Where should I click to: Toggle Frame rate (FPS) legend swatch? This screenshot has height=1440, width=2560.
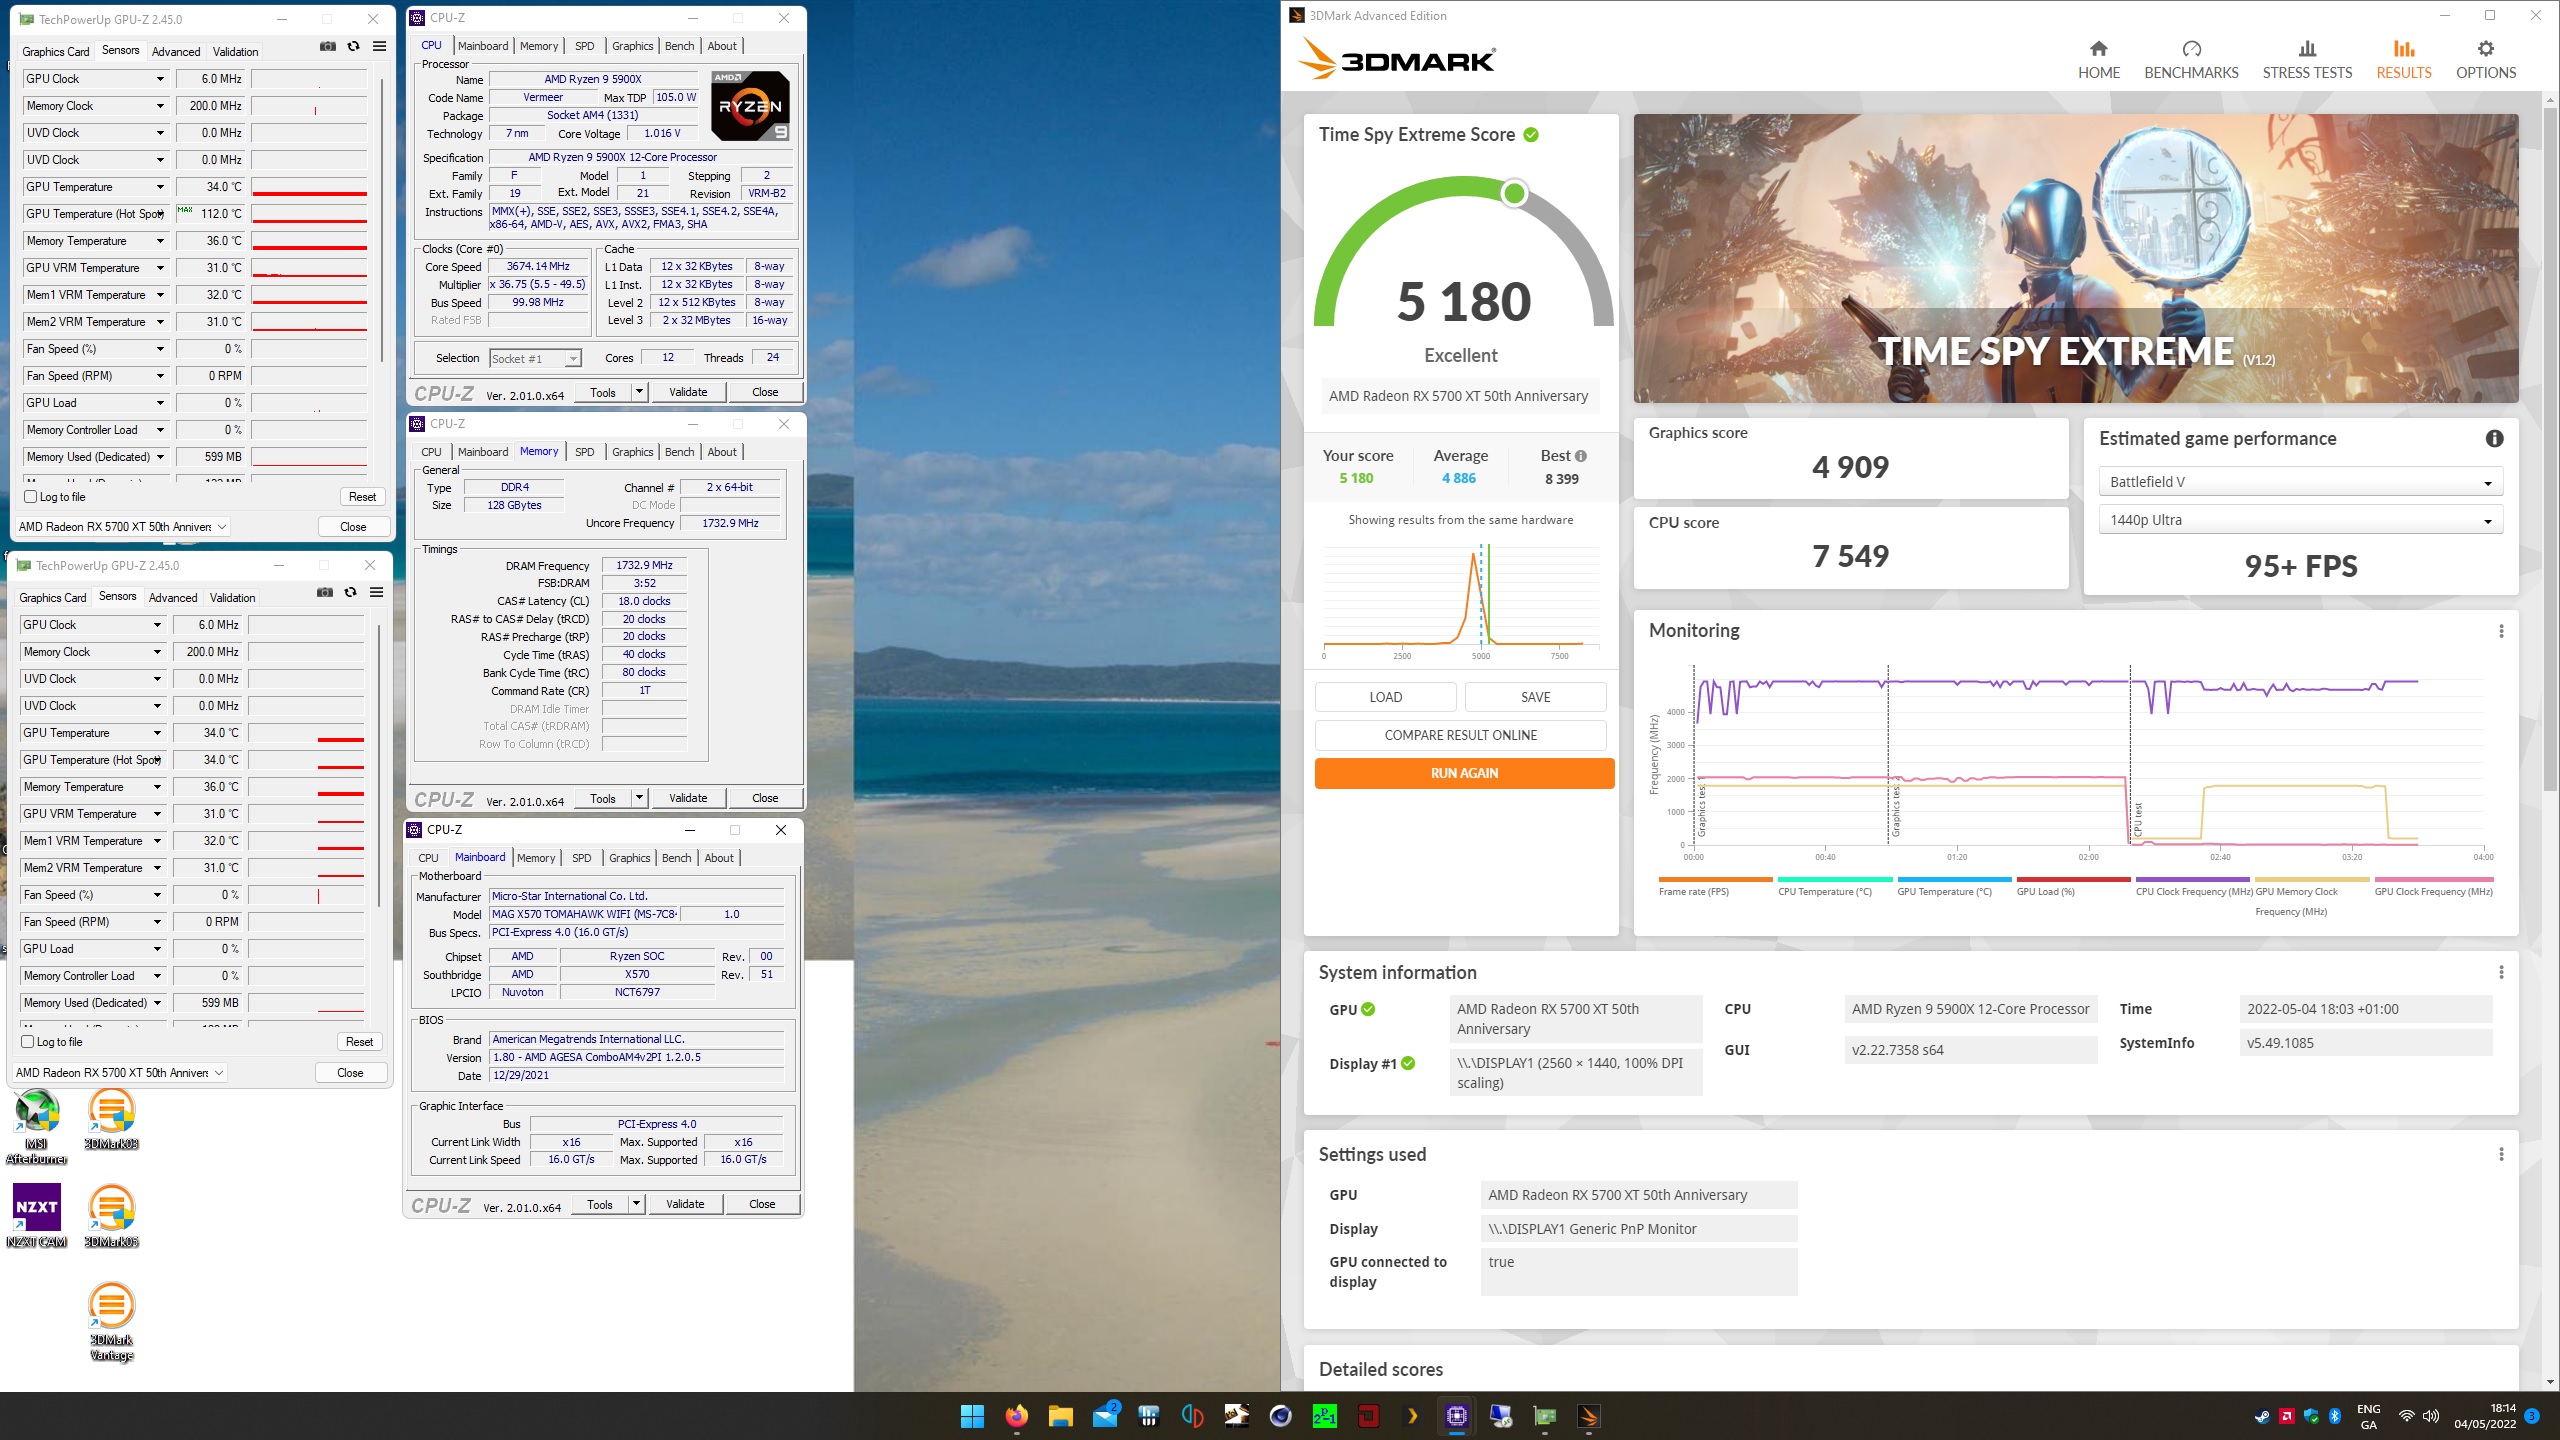tap(1715, 880)
